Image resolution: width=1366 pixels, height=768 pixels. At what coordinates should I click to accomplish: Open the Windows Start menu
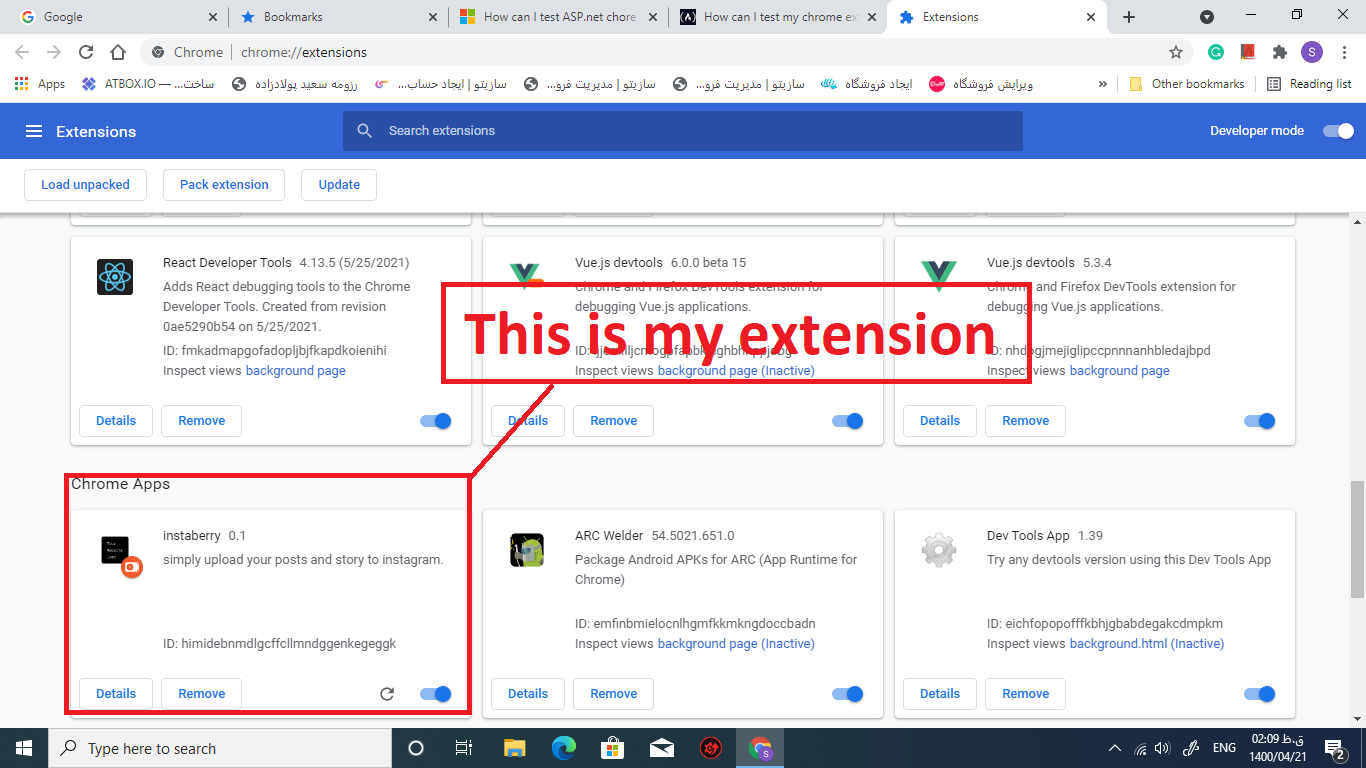(x=23, y=748)
